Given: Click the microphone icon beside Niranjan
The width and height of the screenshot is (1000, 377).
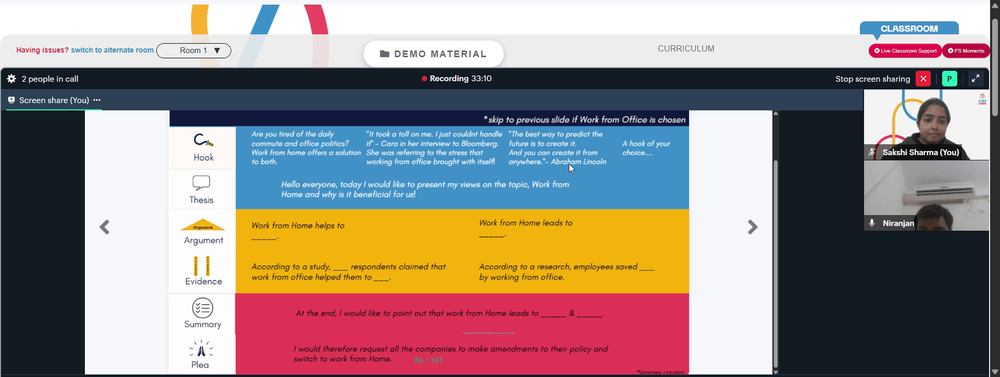Looking at the screenshot, I should [x=872, y=223].
